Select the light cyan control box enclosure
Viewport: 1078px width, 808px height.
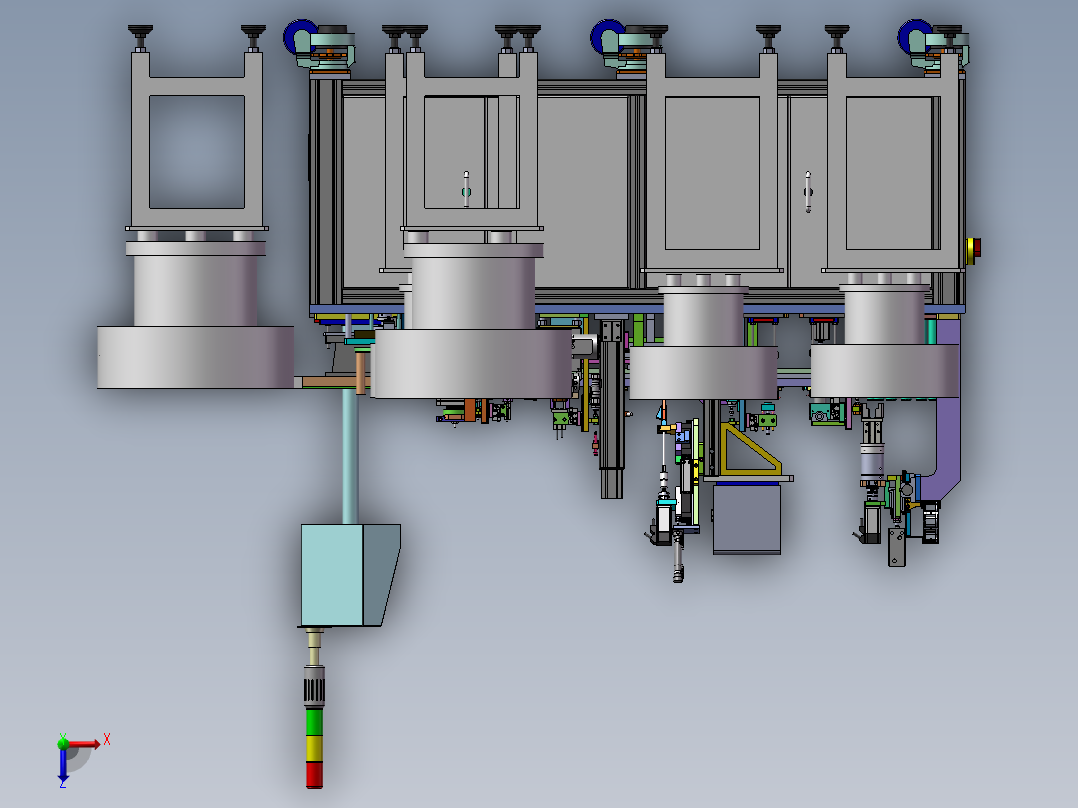click(350, 575)
